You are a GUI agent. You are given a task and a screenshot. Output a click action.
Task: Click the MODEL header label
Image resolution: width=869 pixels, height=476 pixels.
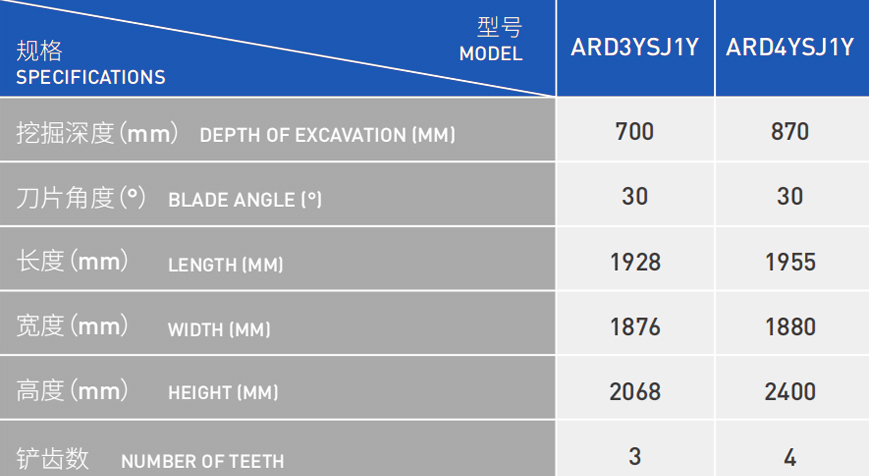coord(490,54)
